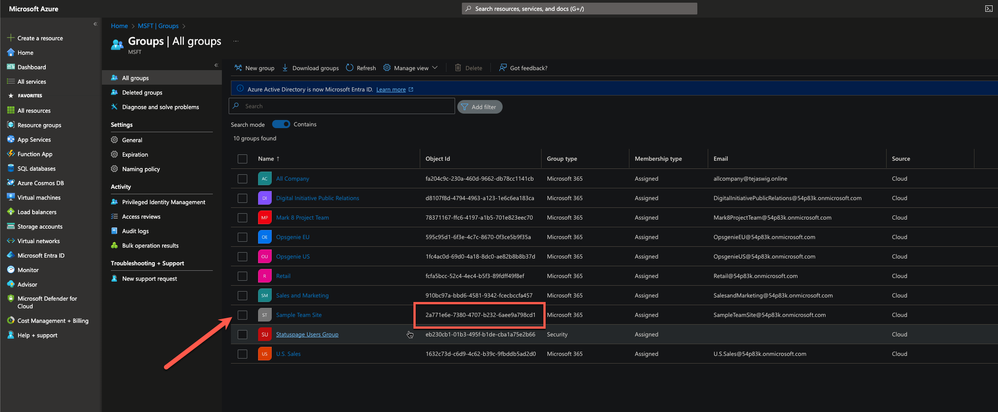Viewport: 998px width, 412px height.
Task: Open All services list icon
Action: (11, 82)
